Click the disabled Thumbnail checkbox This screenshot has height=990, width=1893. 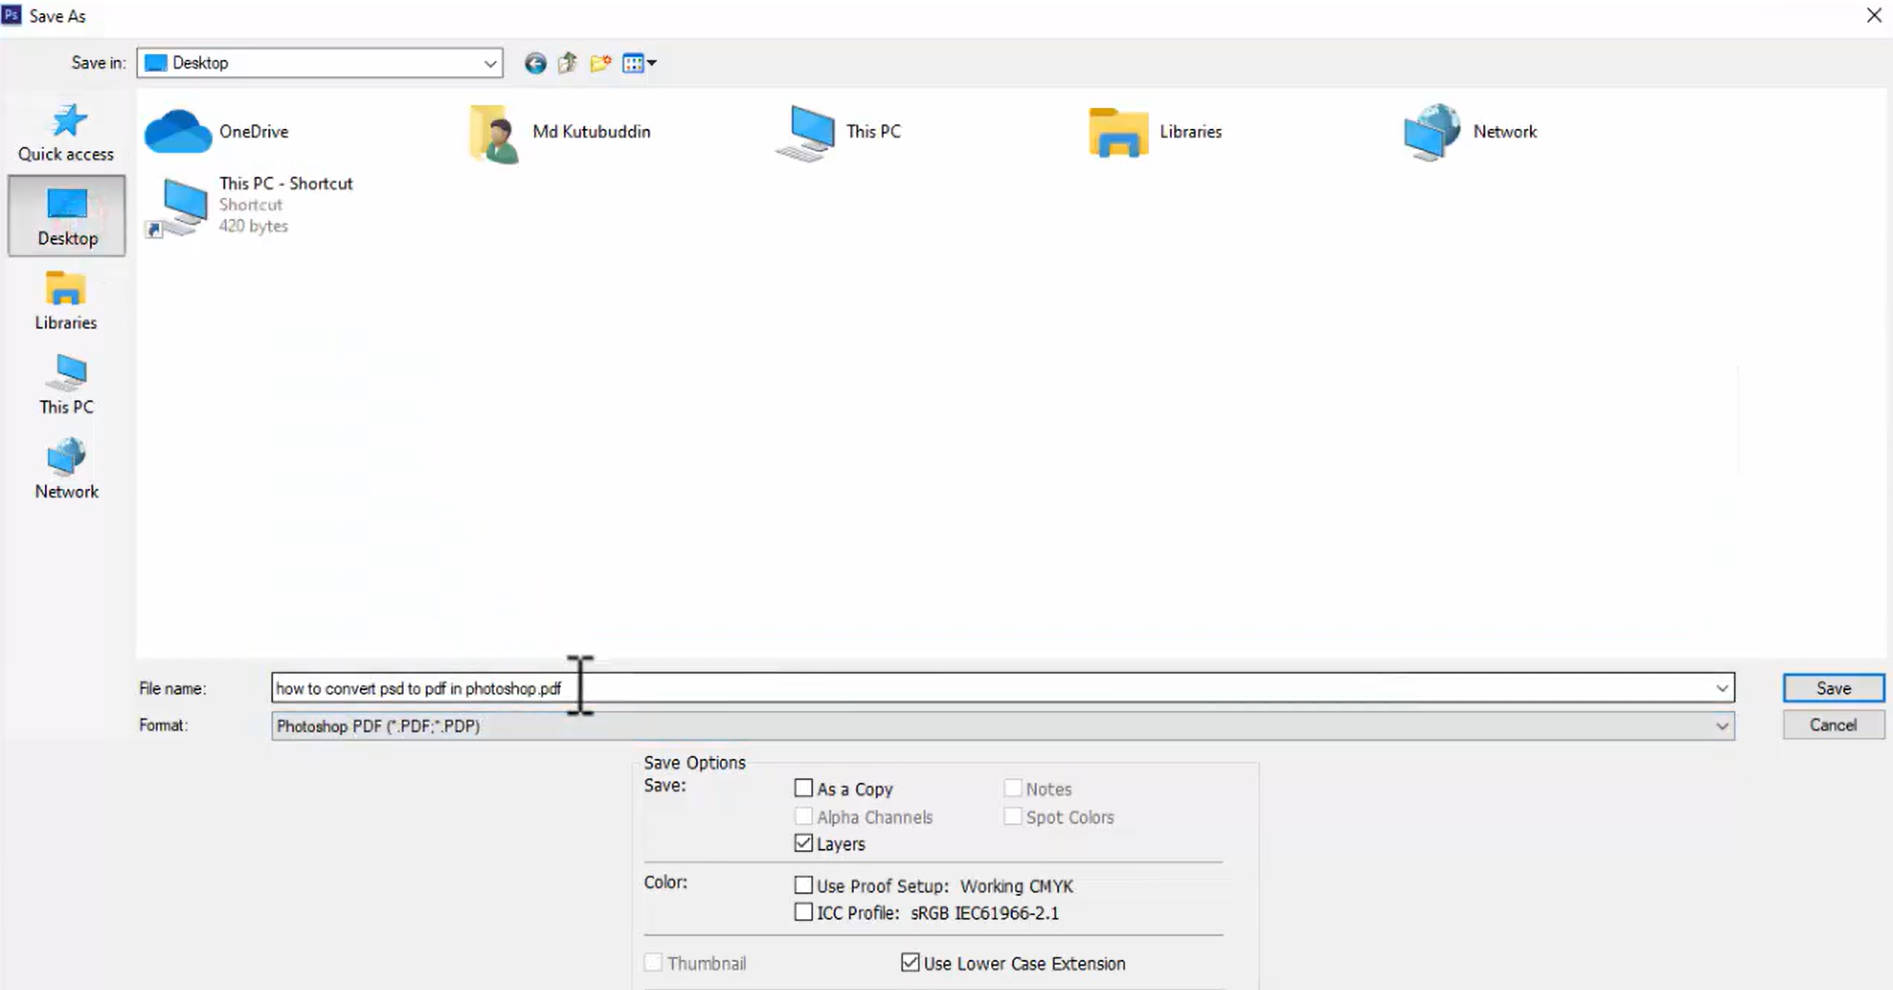(x=653, y=962)
